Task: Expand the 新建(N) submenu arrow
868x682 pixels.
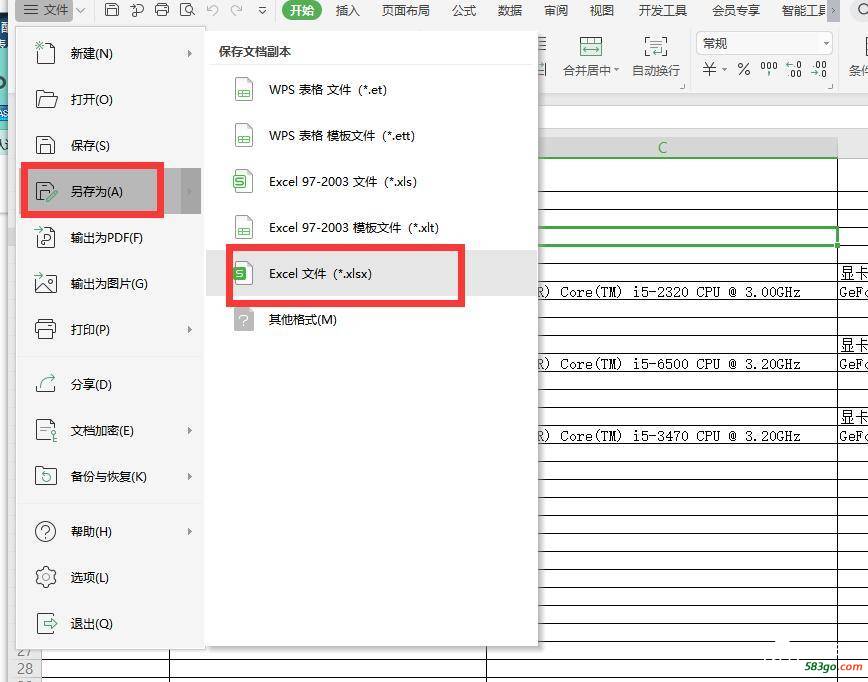Action: tap(189, 54)
